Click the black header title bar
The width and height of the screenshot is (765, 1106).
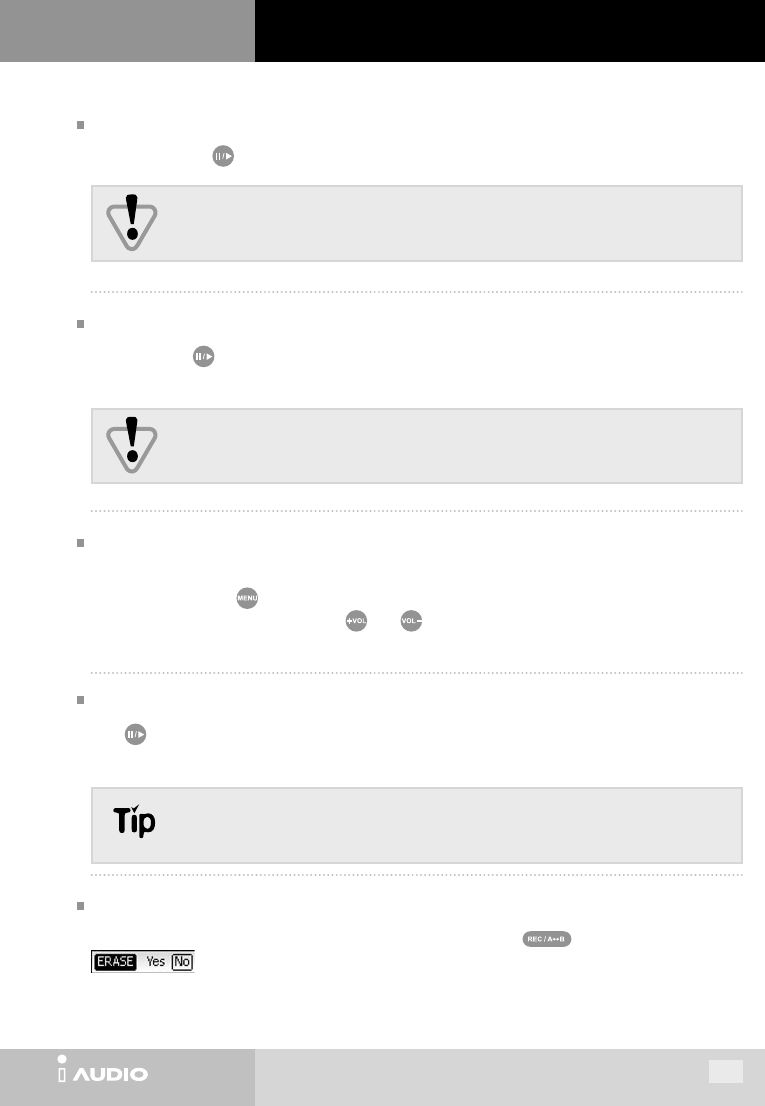click(x=508, y=31)
